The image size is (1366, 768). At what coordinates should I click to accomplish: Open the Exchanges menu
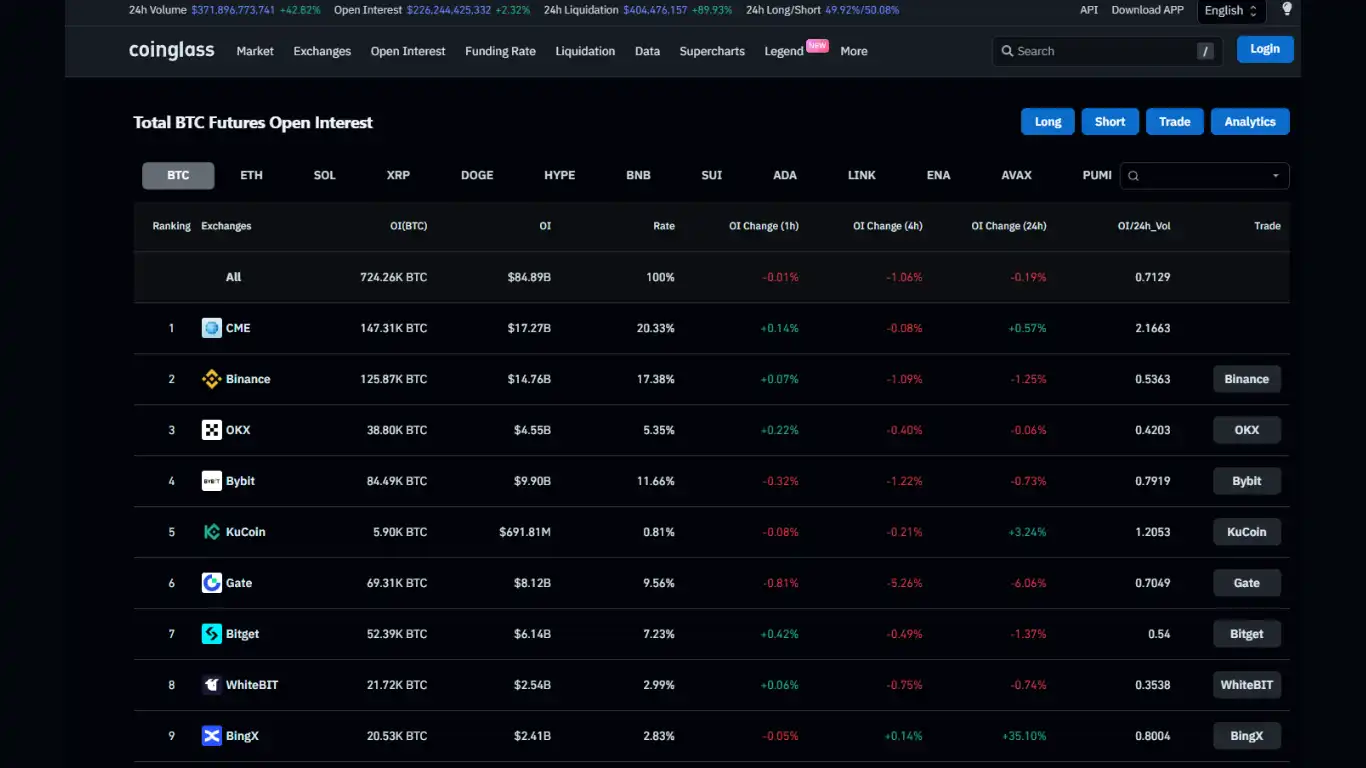pos(322,51)
